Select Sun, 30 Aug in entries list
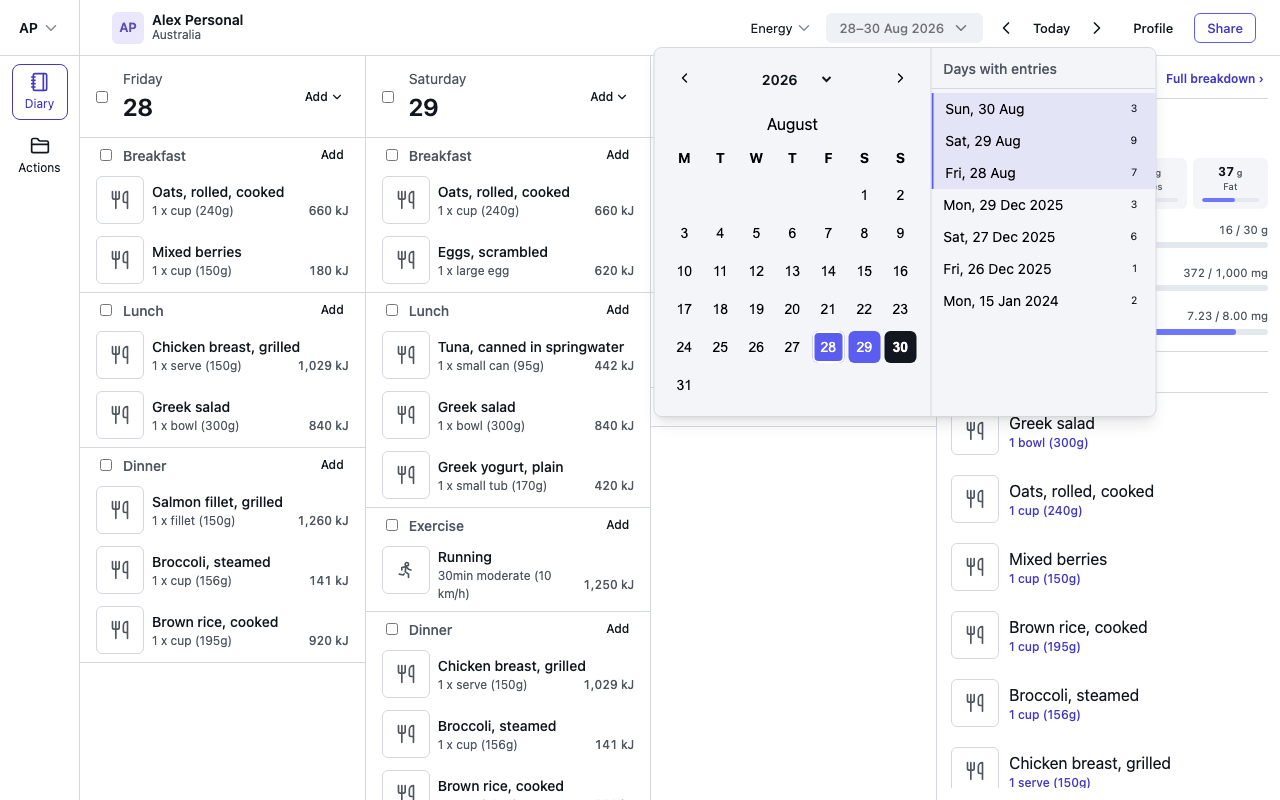 click(1043, 109)
